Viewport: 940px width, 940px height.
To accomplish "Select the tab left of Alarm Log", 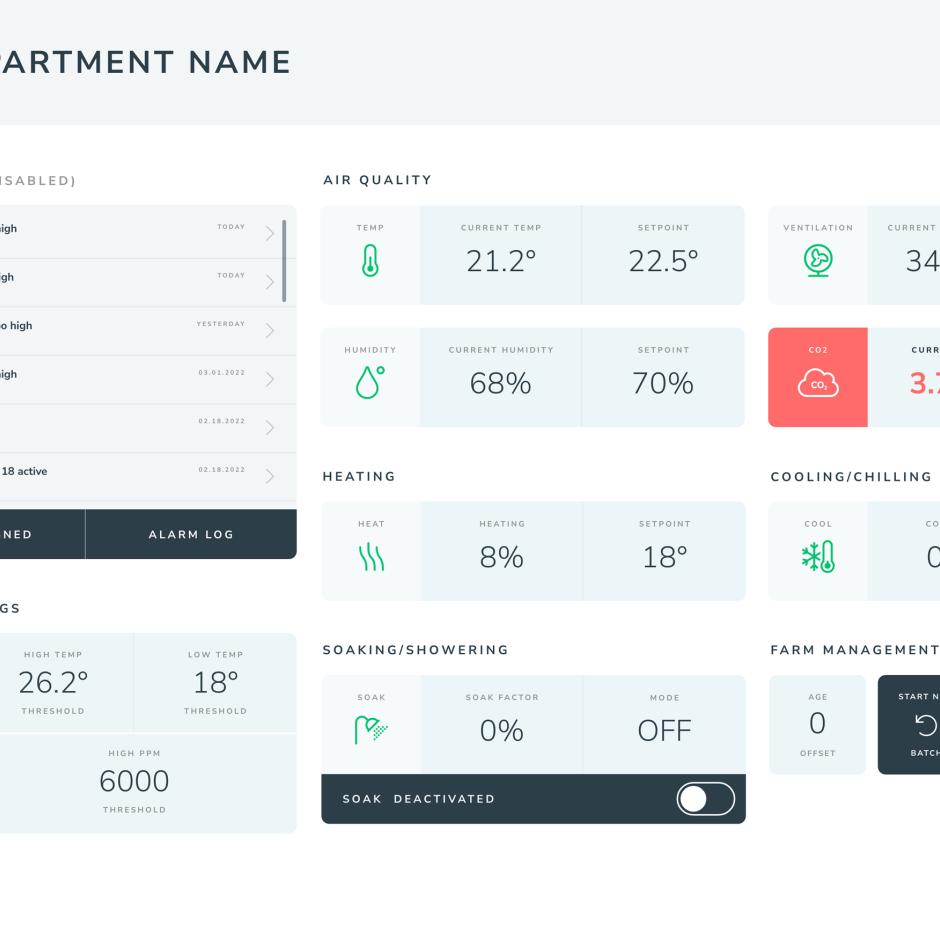I will pyautogui.click(x=42, y=534).
